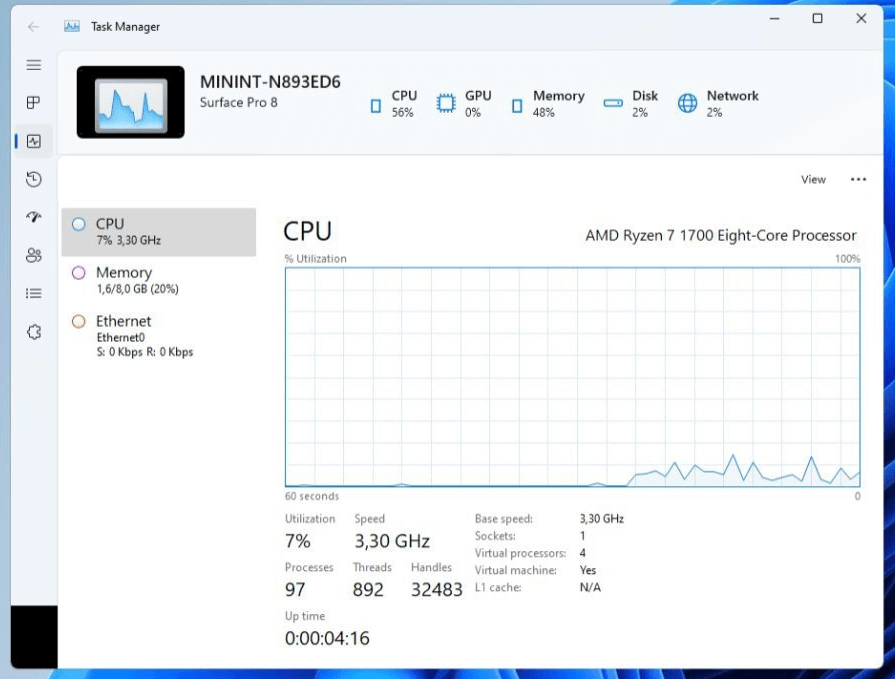Image resolution: width=895 pixels, height=679 pixels.
Task: Go to Processes page in sidebar
Action: 34,103
